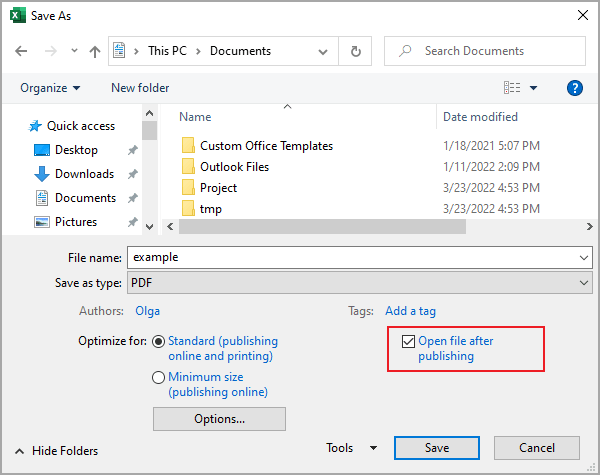
Task: Open the Save as type PDF dropdown
Action: pos(359,283)
